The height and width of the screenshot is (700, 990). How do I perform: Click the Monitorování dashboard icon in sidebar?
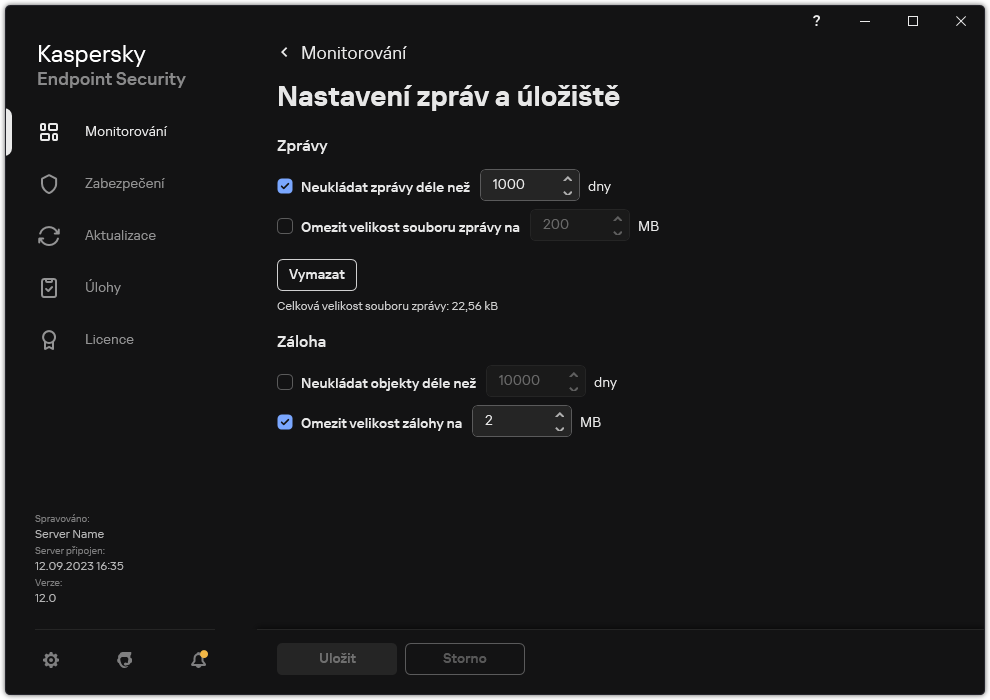(49, 132)
